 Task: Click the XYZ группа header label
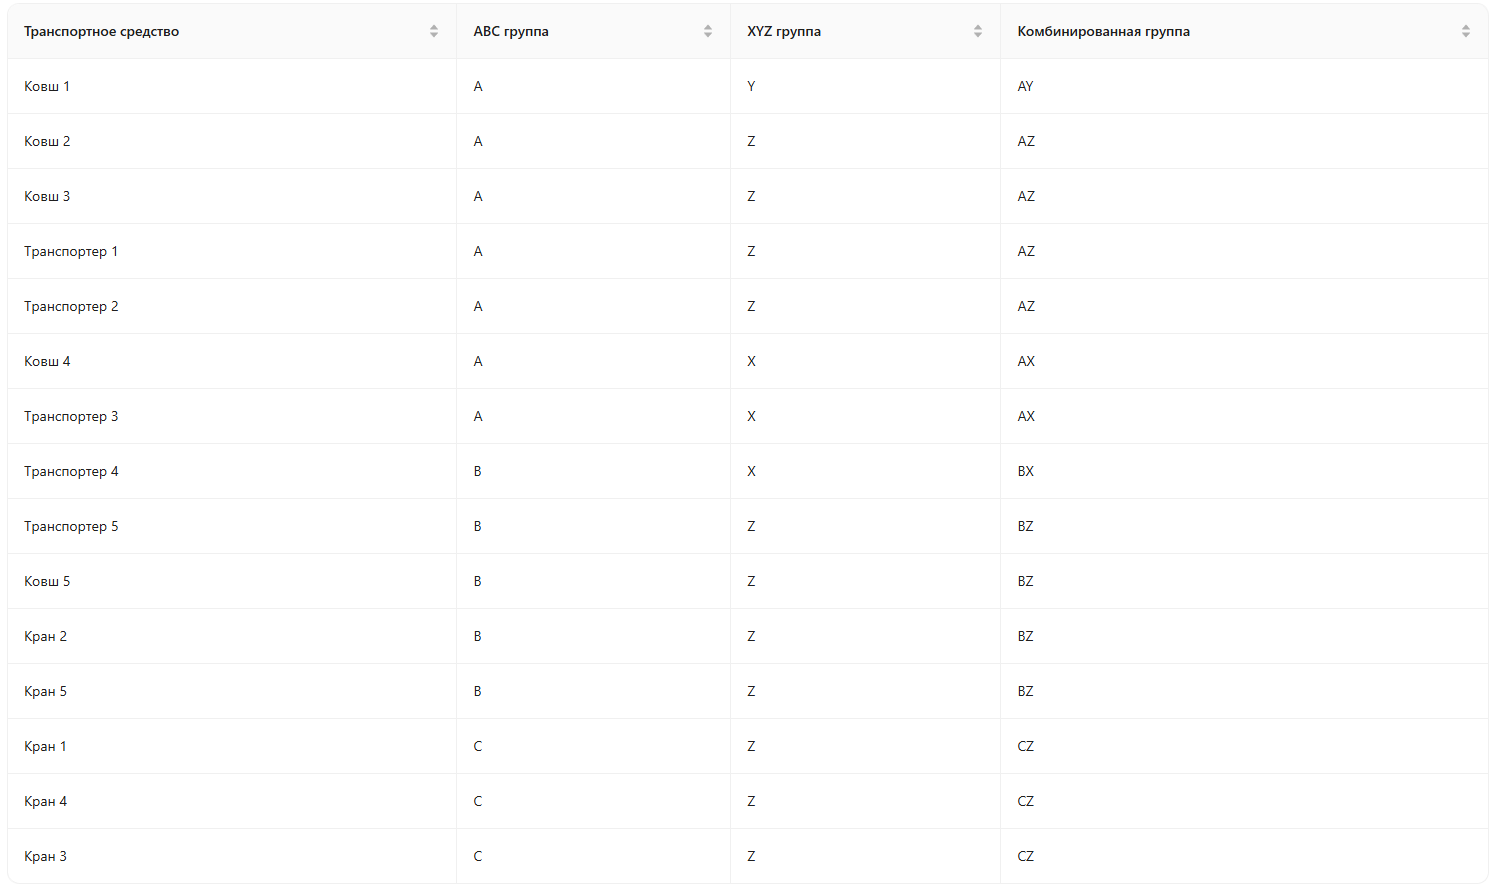point(784,32)
